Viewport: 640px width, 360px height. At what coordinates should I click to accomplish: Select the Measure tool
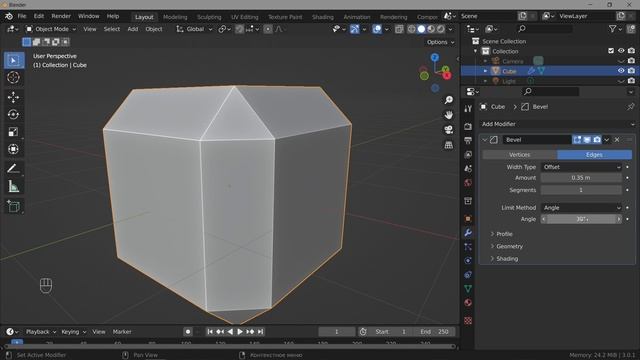pos(13,187)
